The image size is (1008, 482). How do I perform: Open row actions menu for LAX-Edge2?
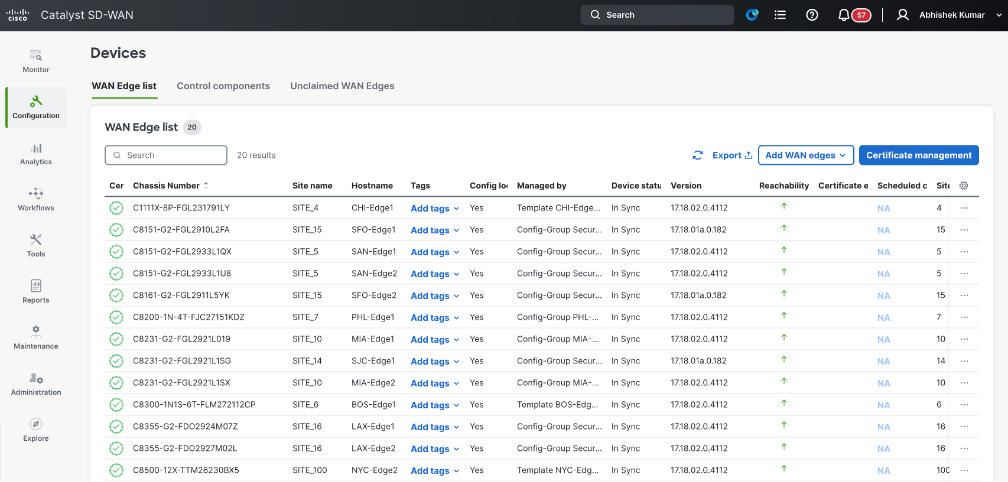(964, 449)
